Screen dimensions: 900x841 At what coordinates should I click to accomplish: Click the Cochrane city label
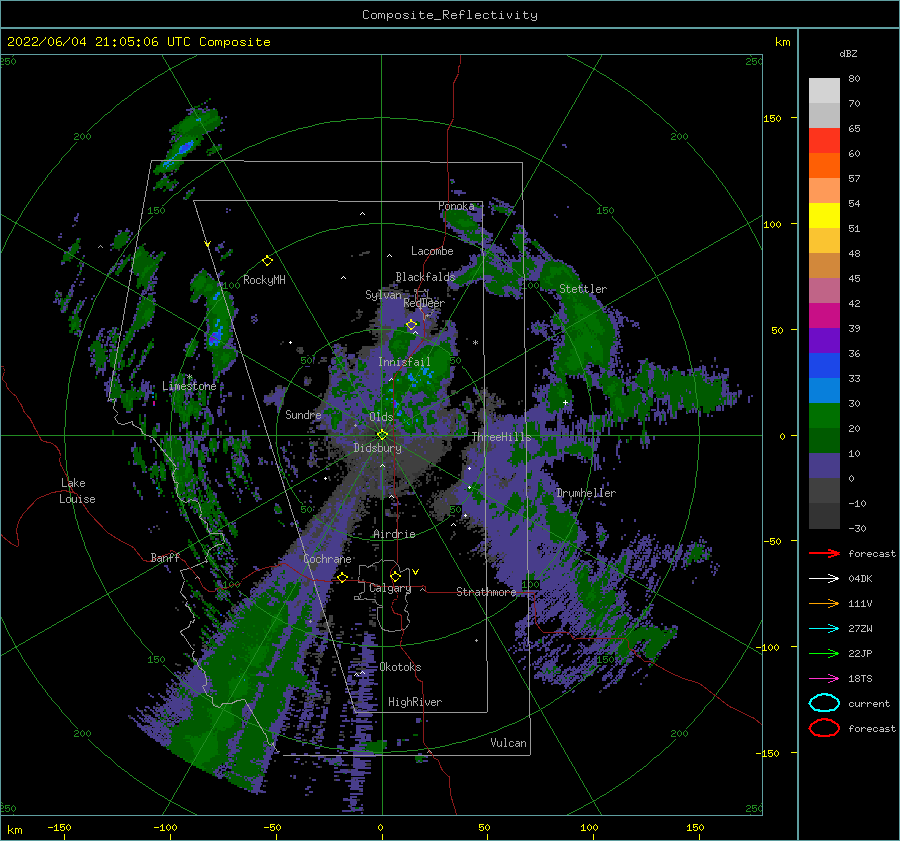click(327, 559)
